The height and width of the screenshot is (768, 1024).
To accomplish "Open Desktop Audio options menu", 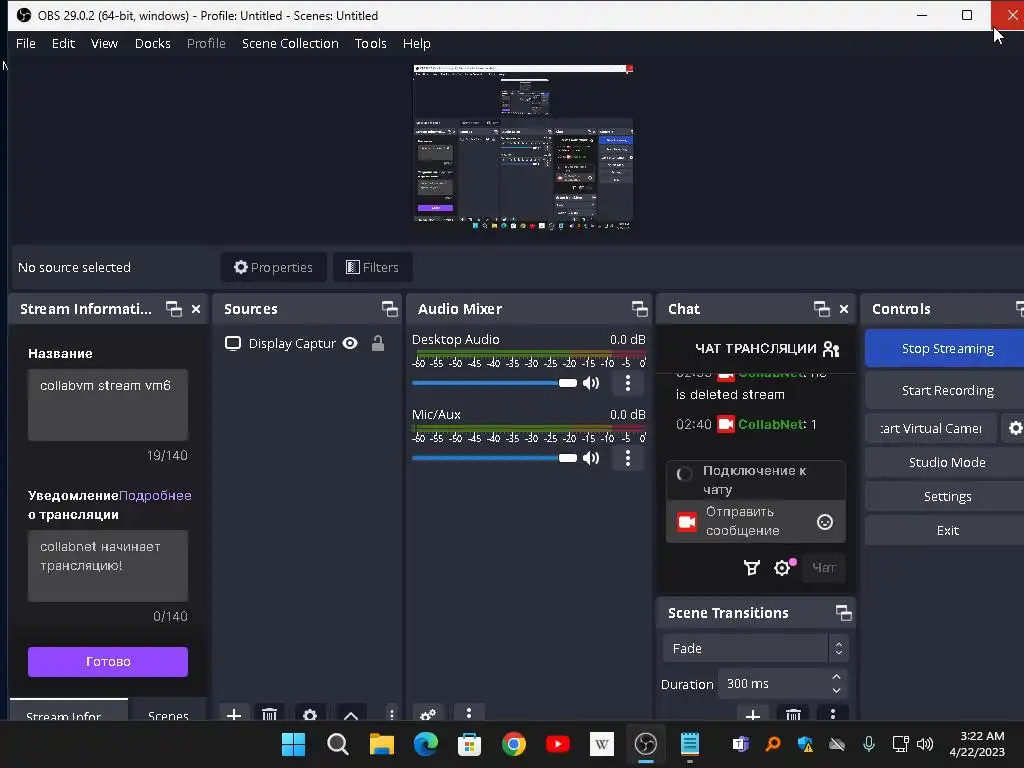I will tap(628, 383).
